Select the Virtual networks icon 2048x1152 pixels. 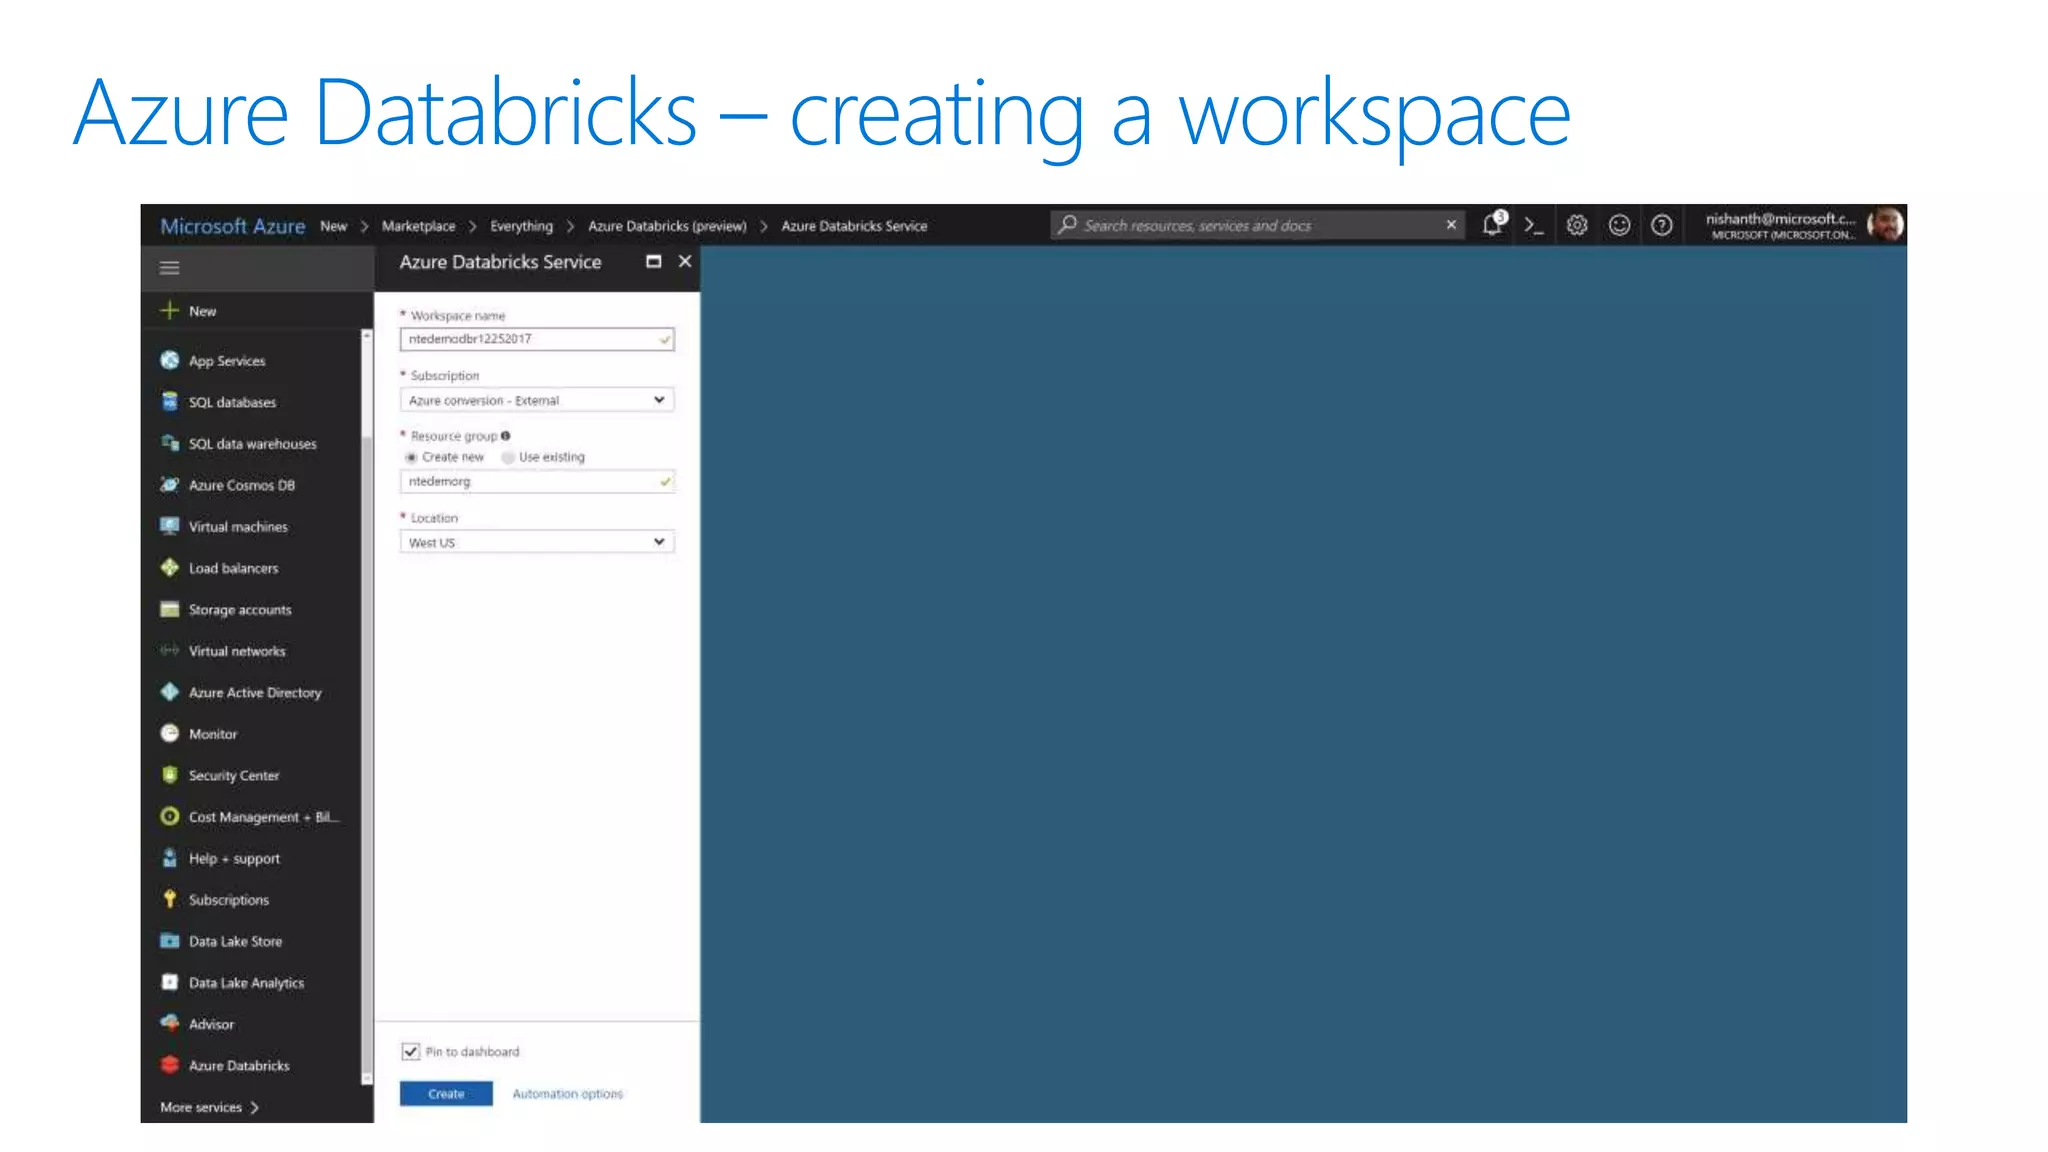pyautogui.click(x=170, y=650)
